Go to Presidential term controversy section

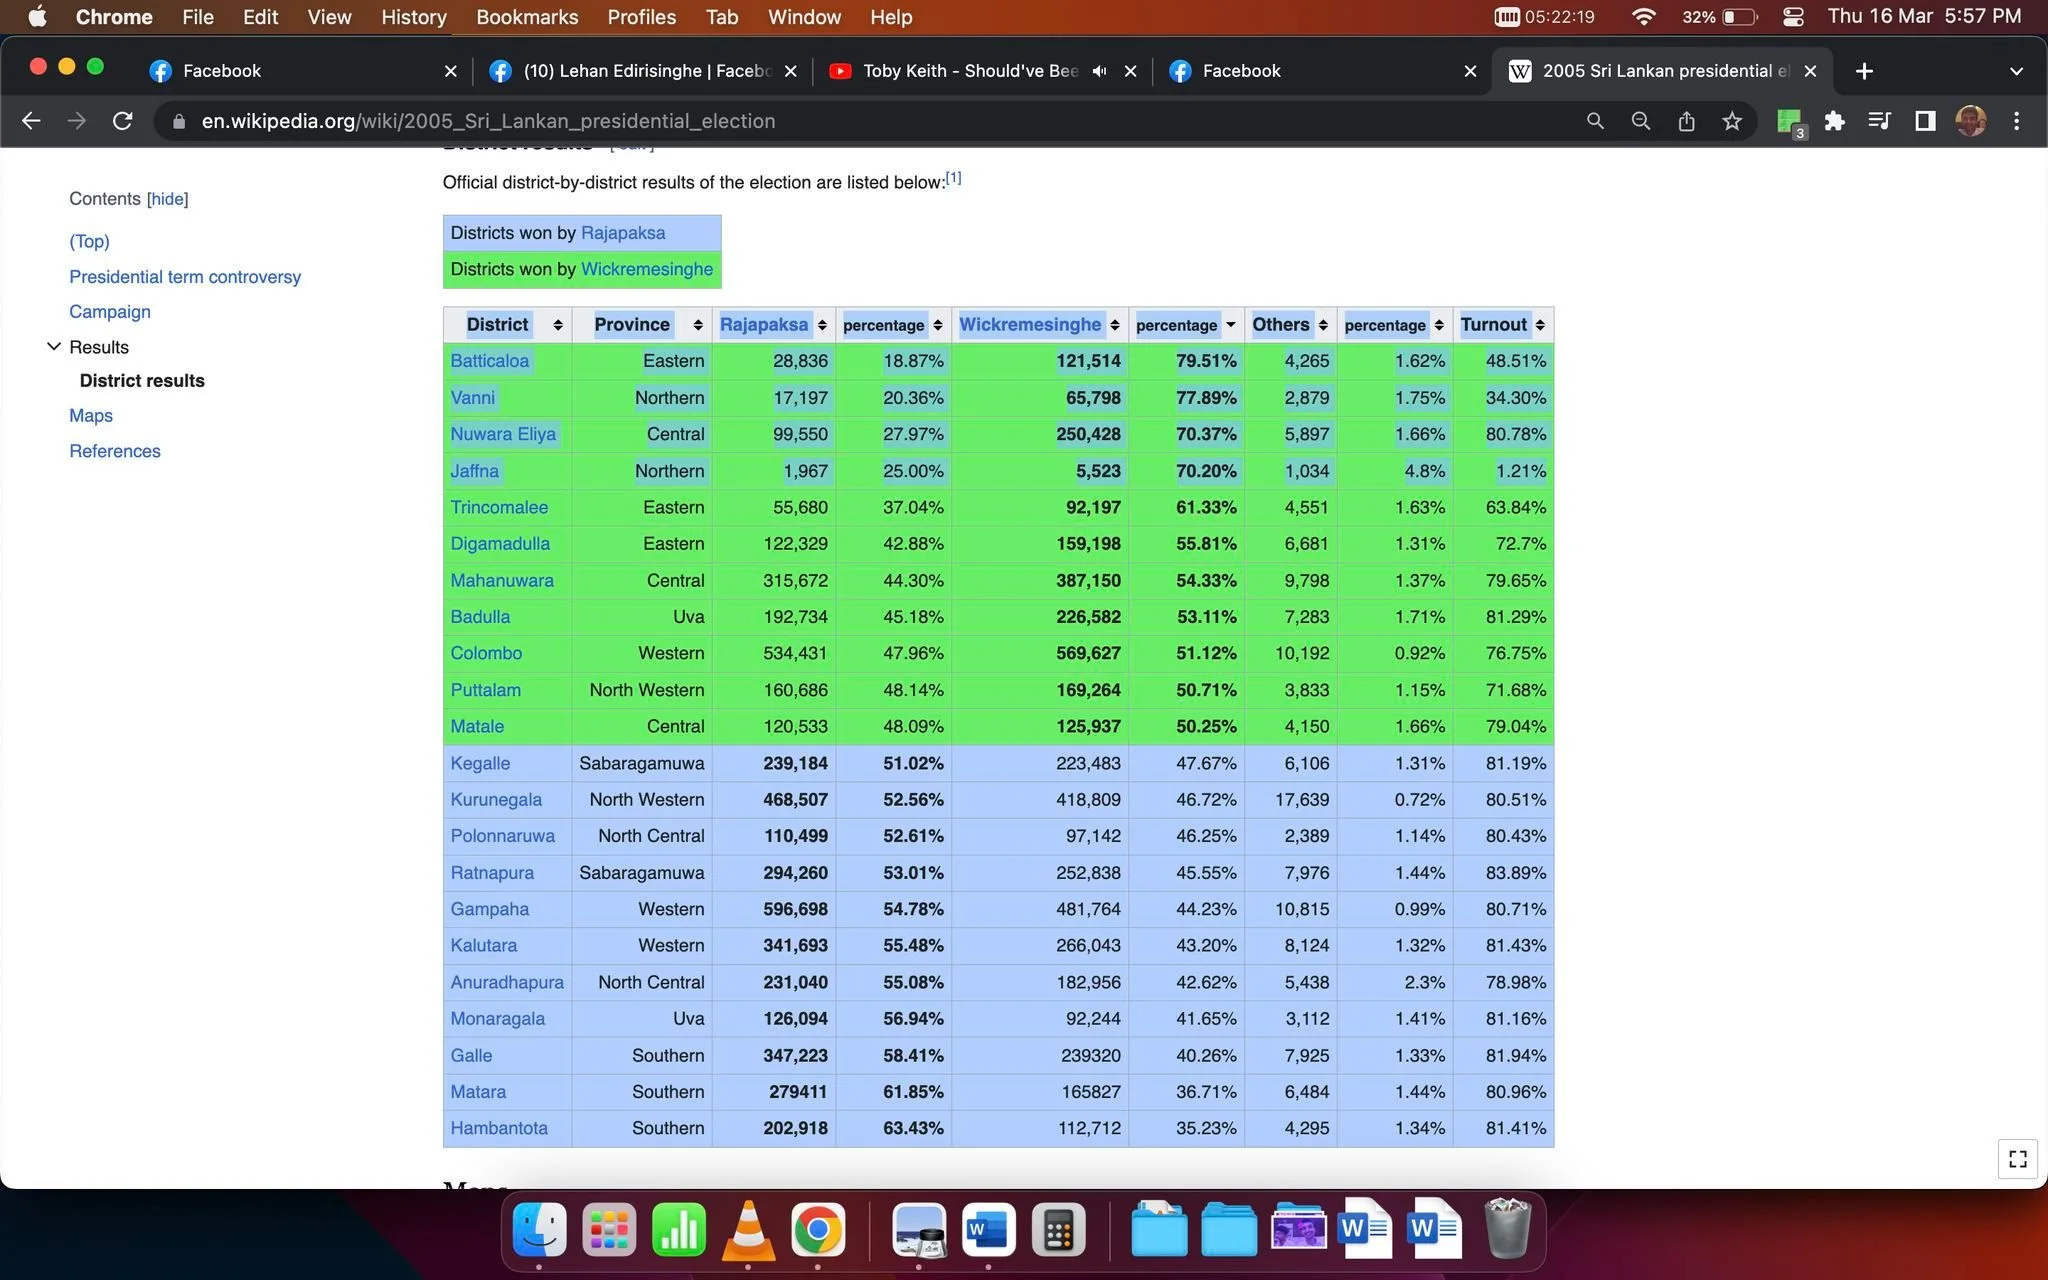pos(185,277)
